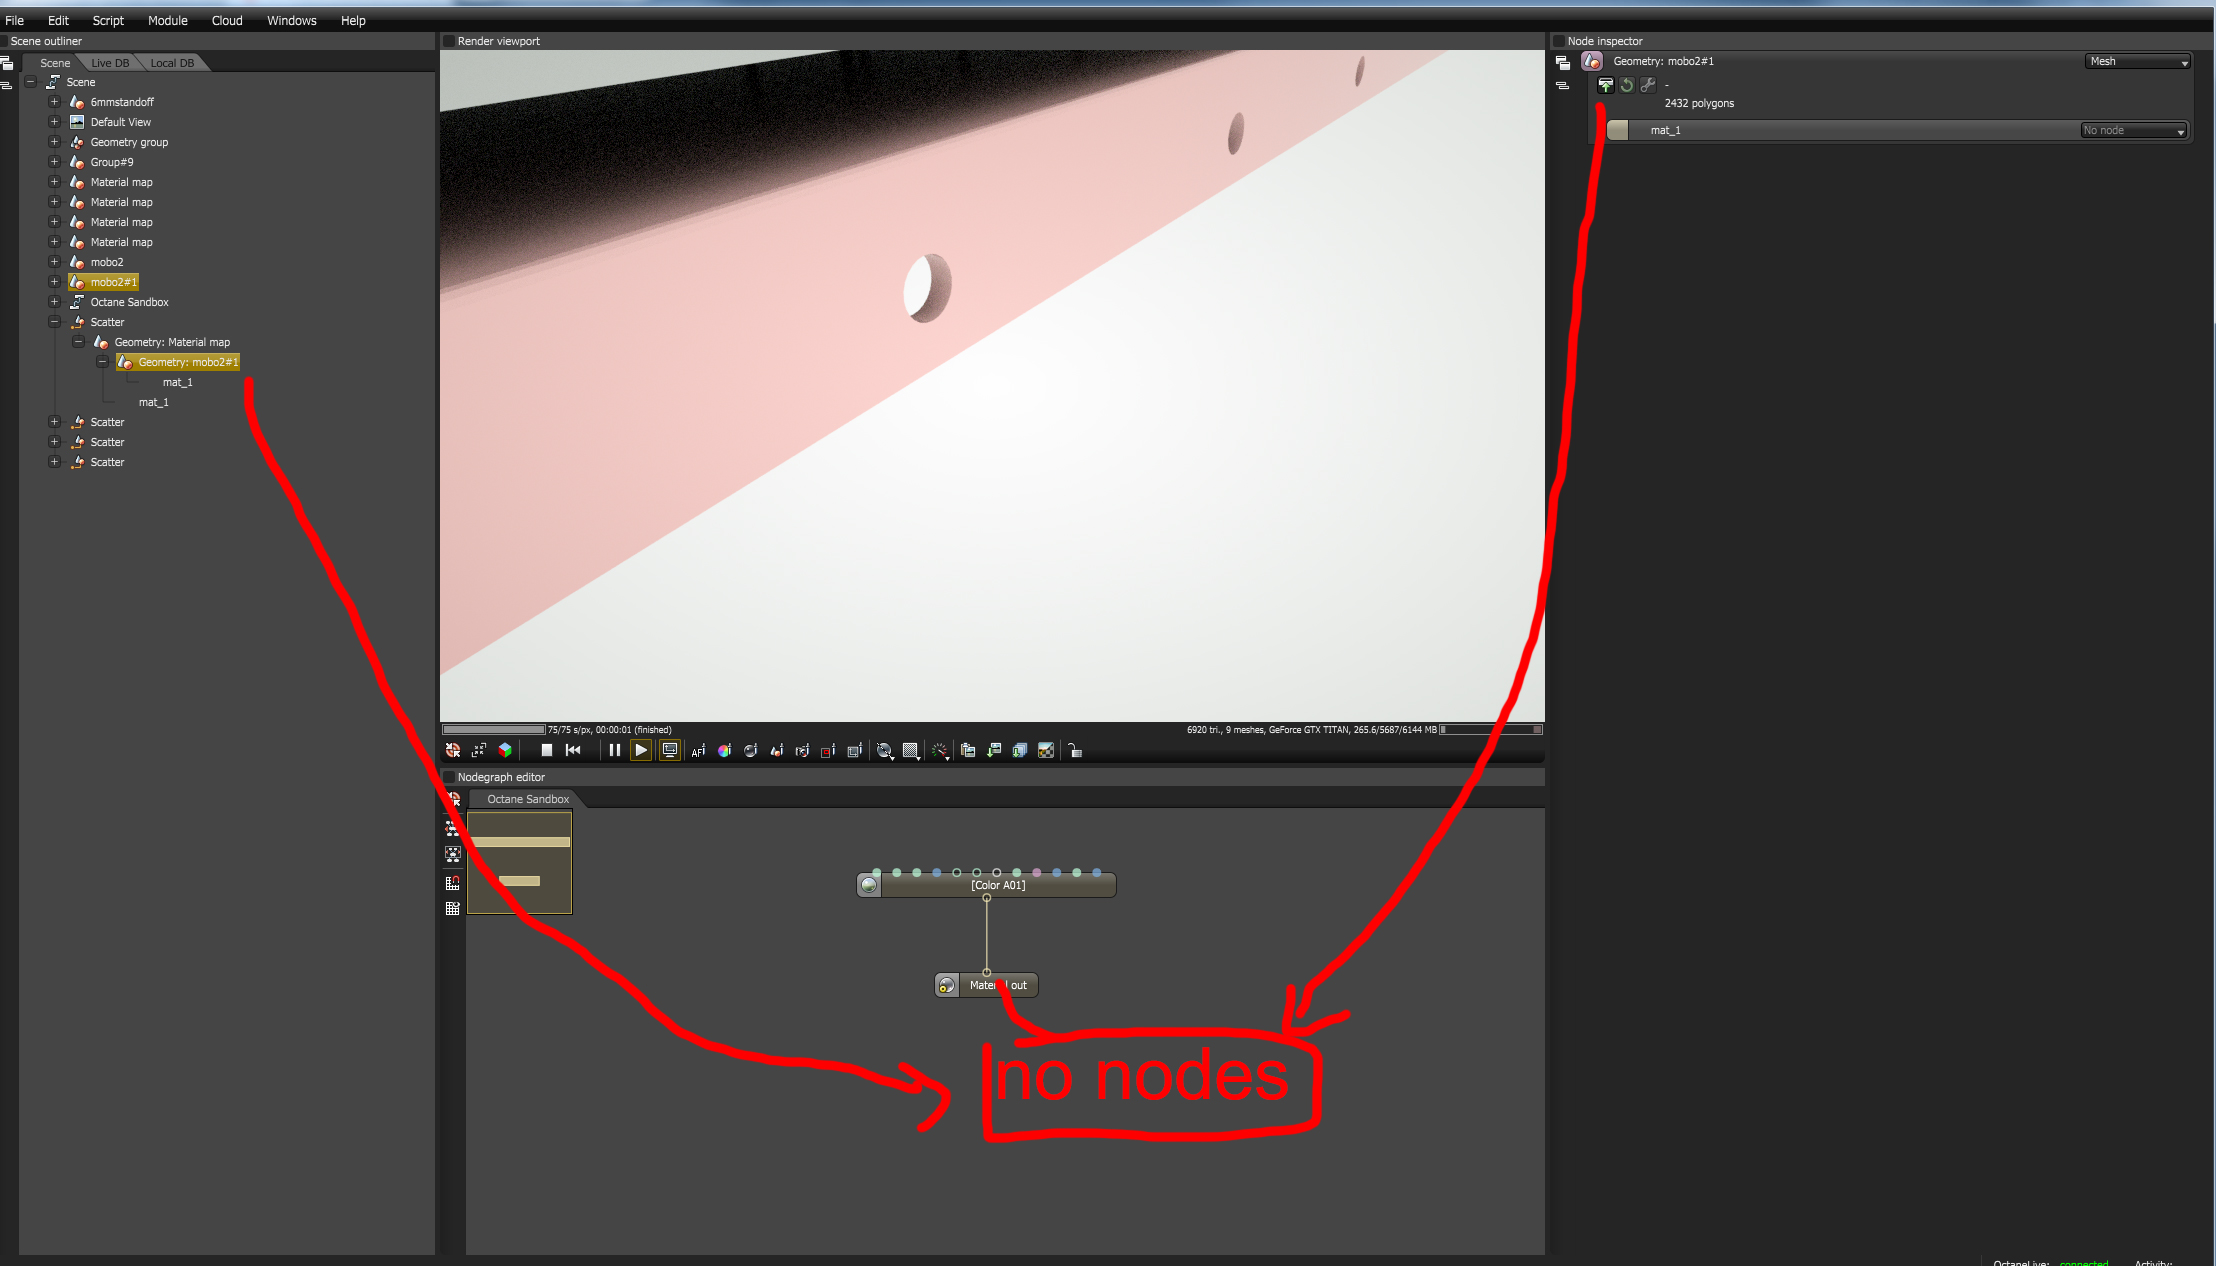
Task: Select the Material out node
Action: coord(987,985)
